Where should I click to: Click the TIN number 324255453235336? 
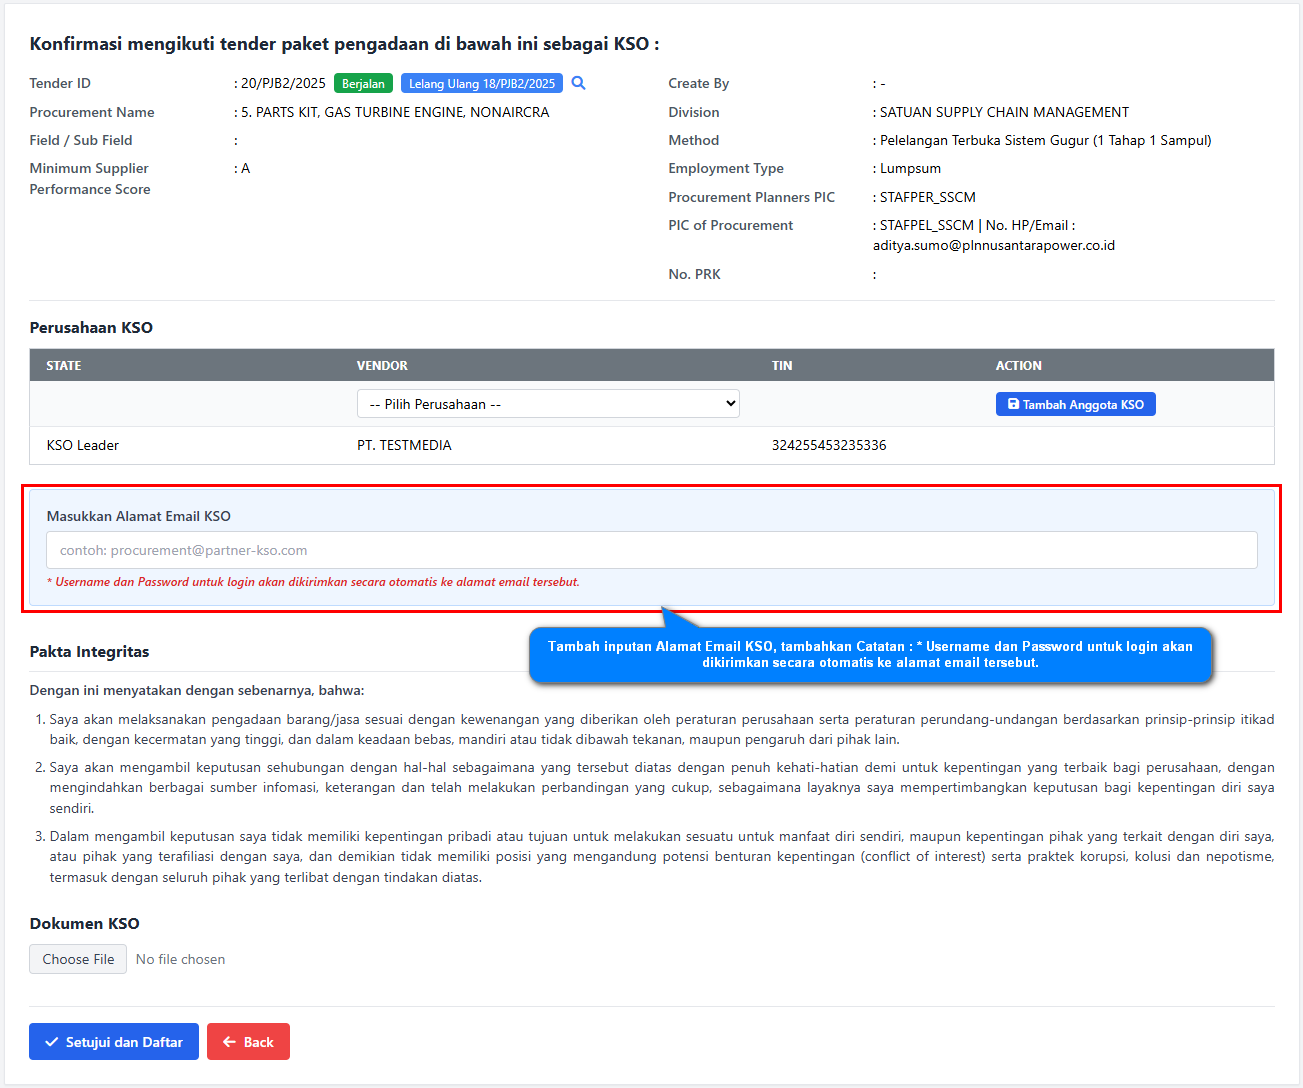(x=829, y=445)
